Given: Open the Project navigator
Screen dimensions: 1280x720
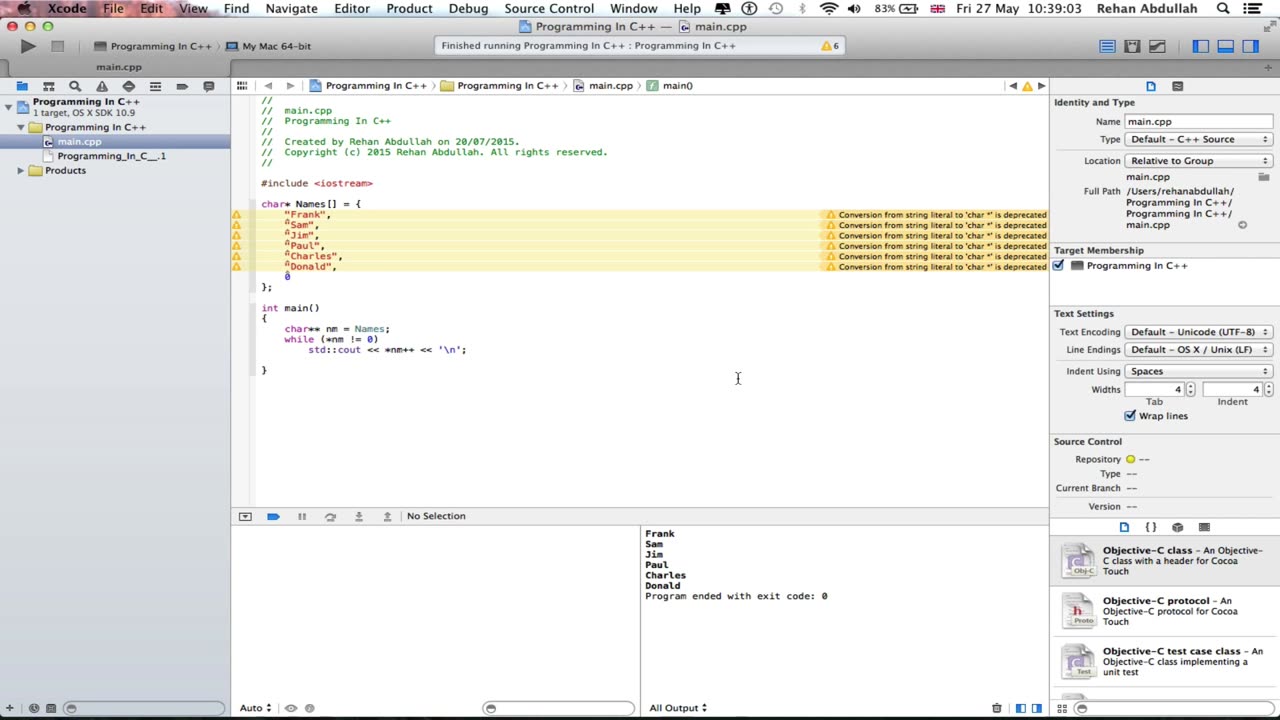Looking at the screenshot, I should (21, 86).
